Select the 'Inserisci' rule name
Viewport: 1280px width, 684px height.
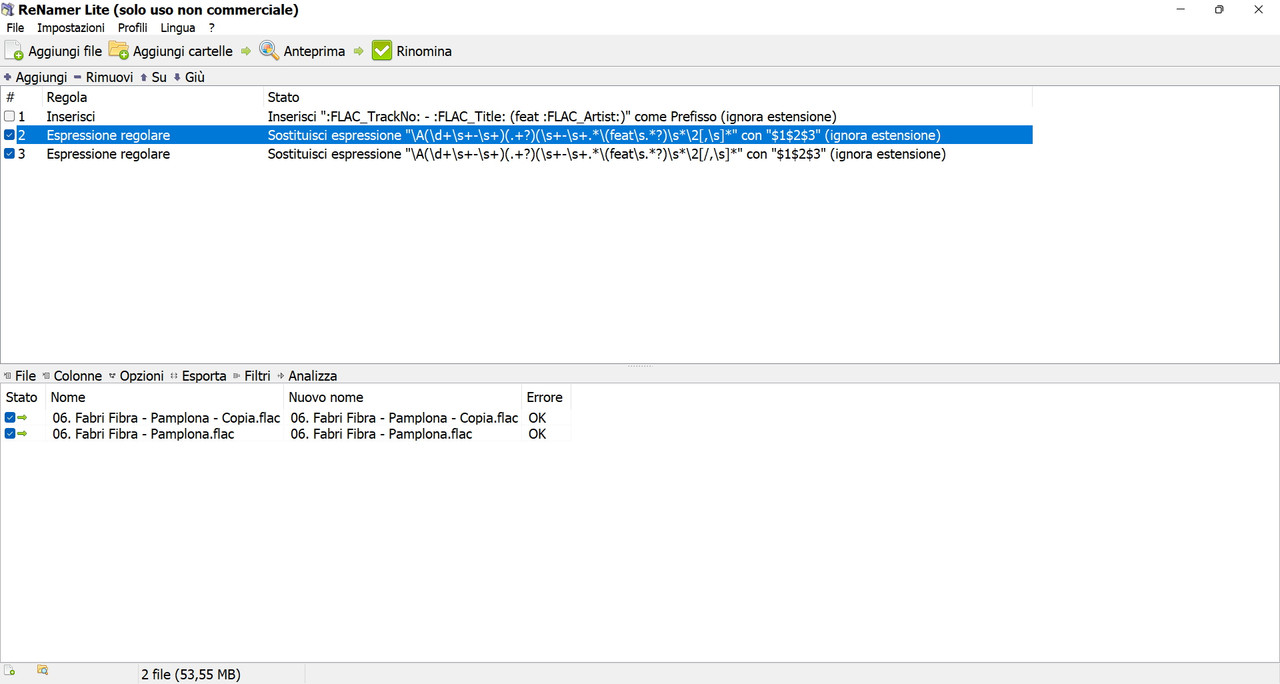click(71, 116)
